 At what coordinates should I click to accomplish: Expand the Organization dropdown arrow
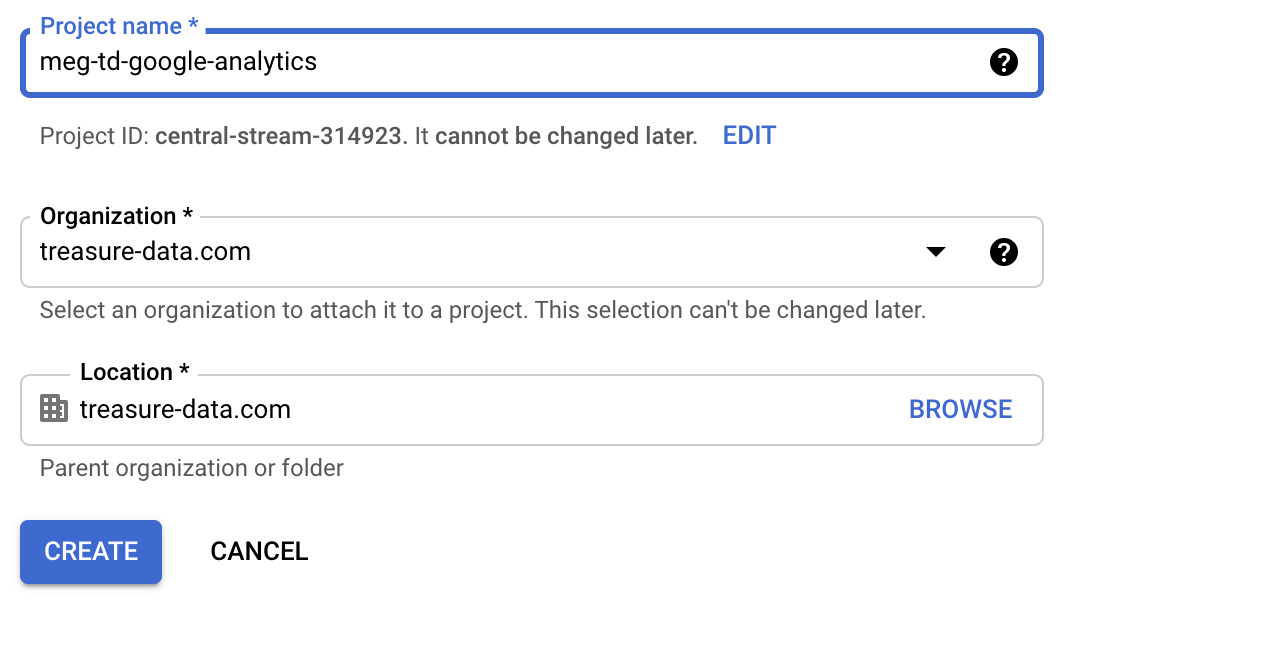click(935, 252)
